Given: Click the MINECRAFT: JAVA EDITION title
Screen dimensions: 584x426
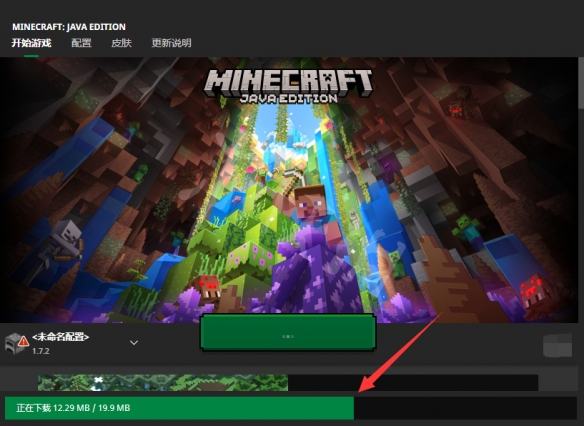Looking at the screenshot, I should 69,27.
